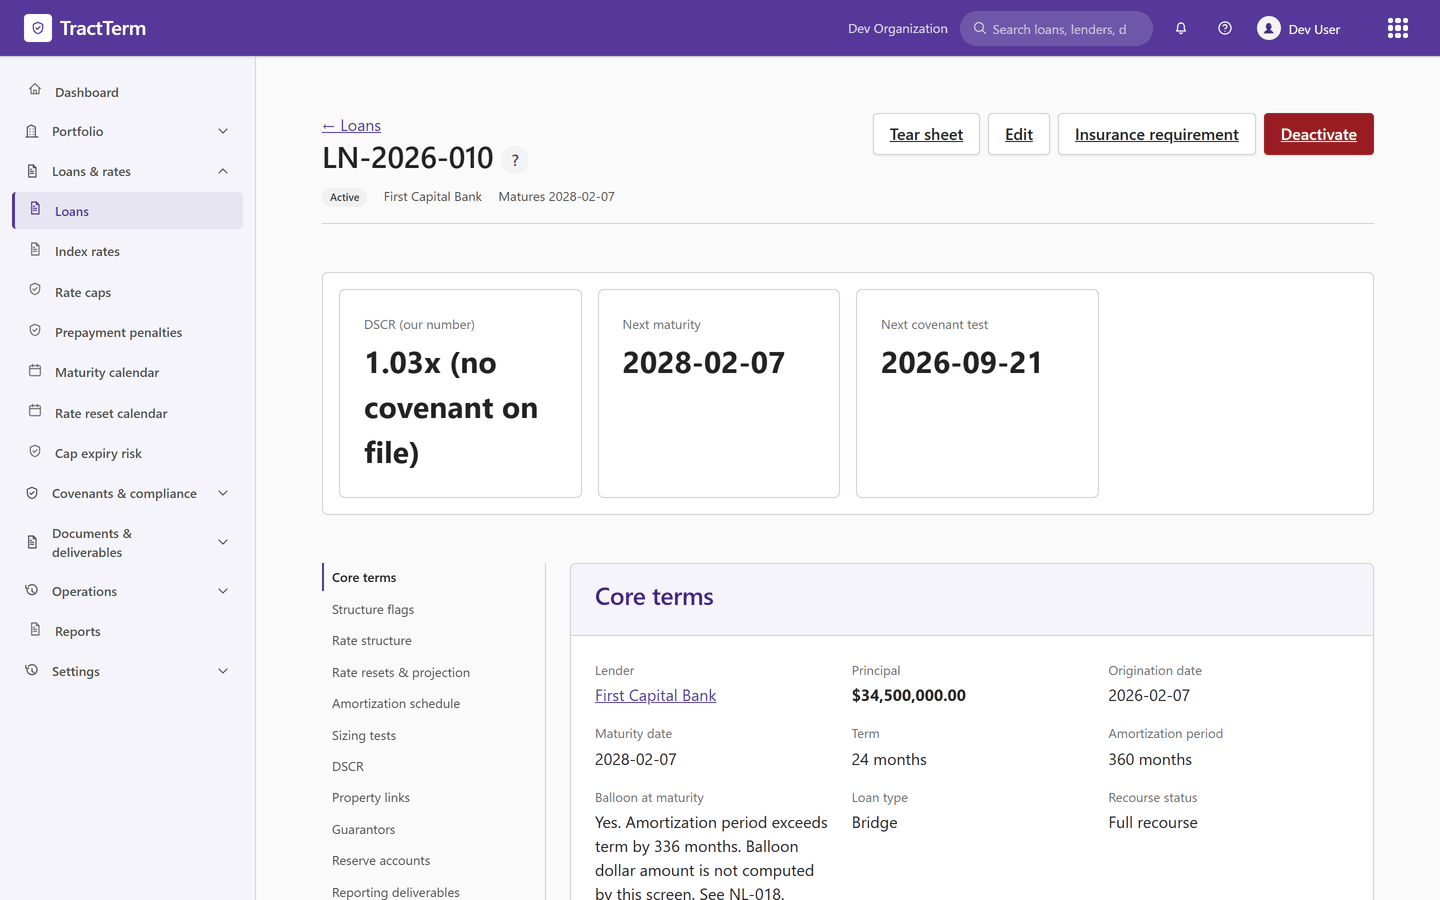Click the Dashboard home icon

point(35,89)
